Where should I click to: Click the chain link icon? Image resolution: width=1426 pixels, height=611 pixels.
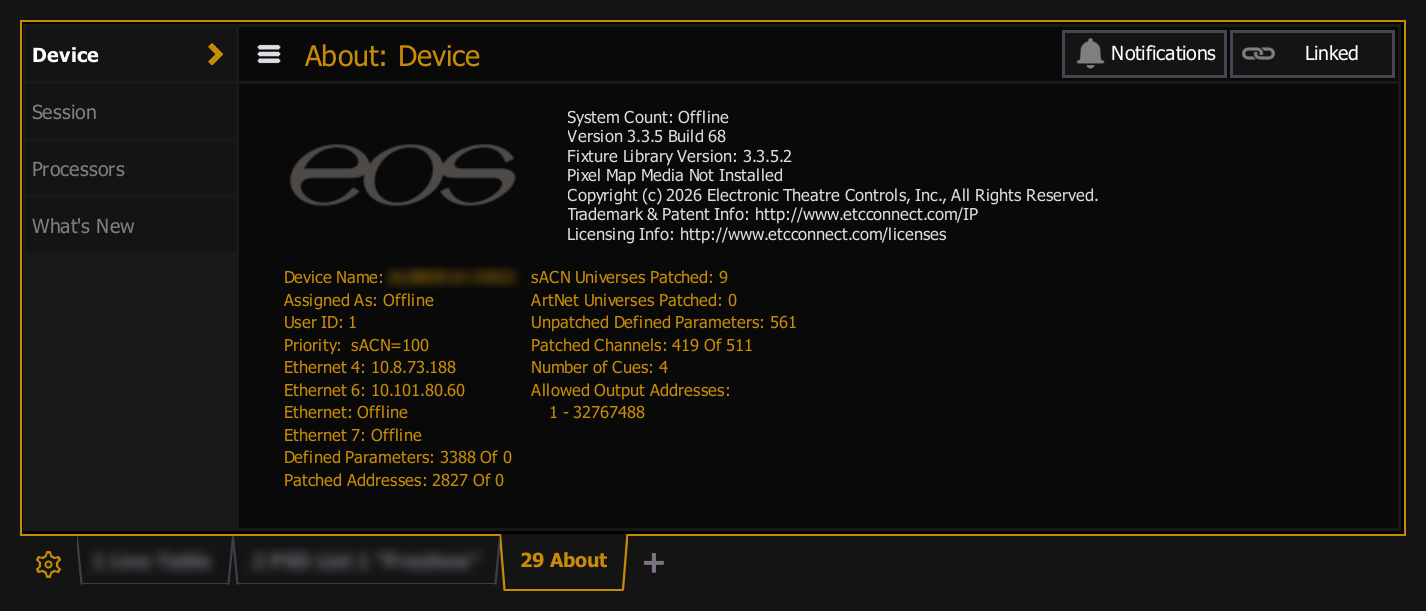coord(1258,54)
